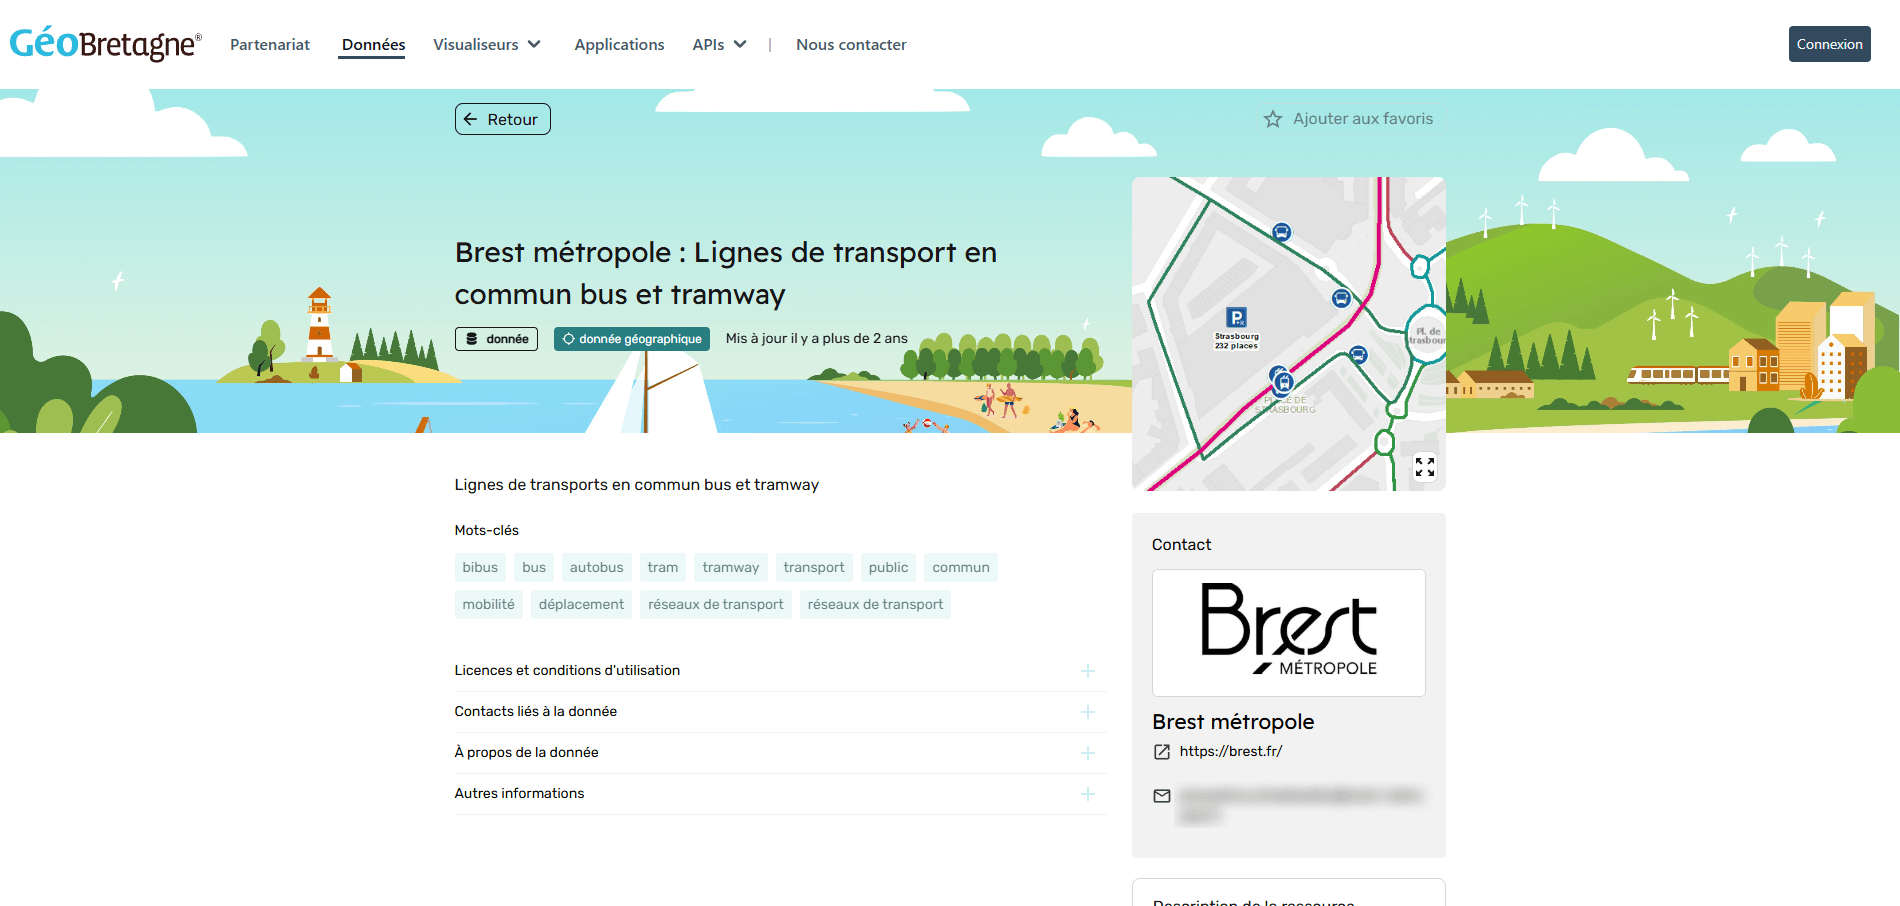Open Nous contacter page
This screenshot has width=1900, height=906.
coord(851,44)
